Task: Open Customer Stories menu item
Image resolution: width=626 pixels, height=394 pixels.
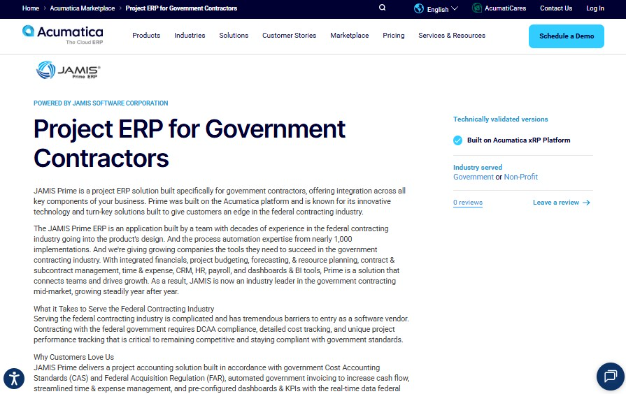Action: tap(289, 36)
